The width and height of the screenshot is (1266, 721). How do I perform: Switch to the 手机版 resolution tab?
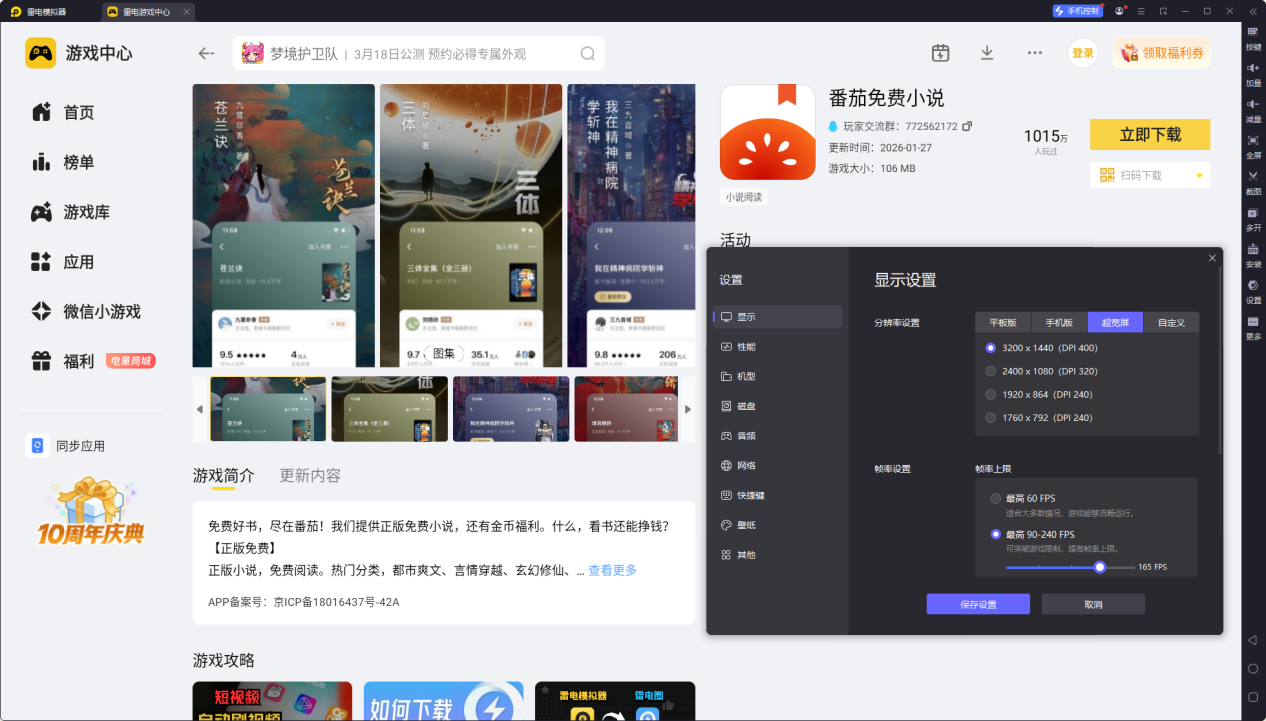click(1059, 322)
